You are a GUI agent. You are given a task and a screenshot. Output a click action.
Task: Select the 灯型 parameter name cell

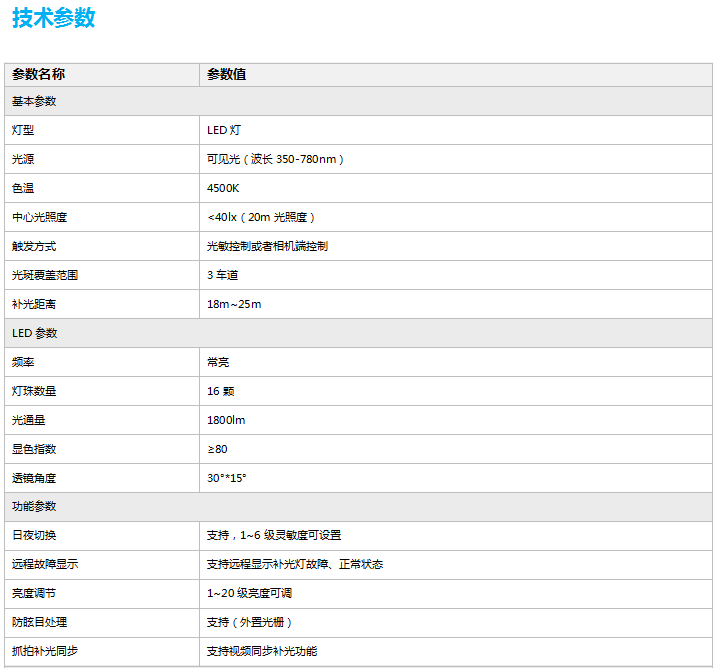coord(23,130)
